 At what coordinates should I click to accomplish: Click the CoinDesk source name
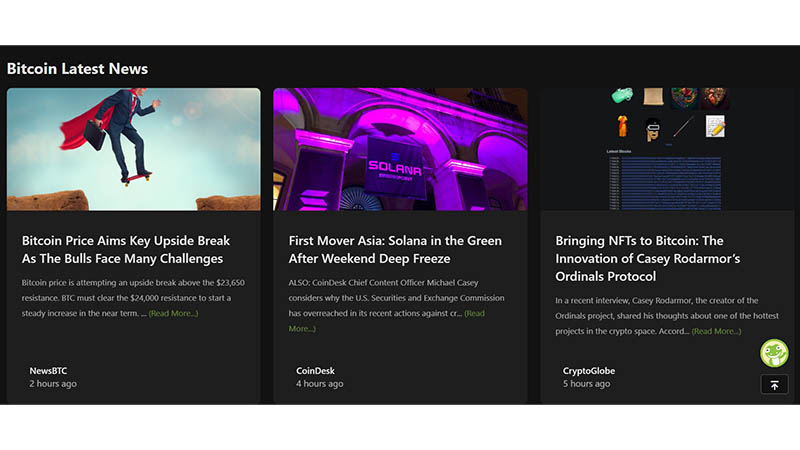[315, 371]
